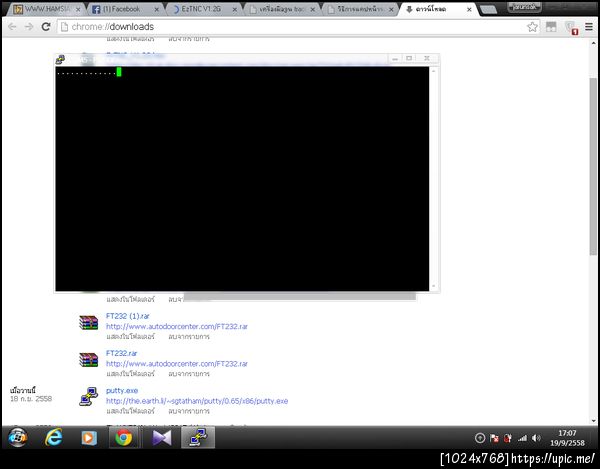
Task: Switch to the WWW.HAMSIAM tab
Action: coord(47,9)
